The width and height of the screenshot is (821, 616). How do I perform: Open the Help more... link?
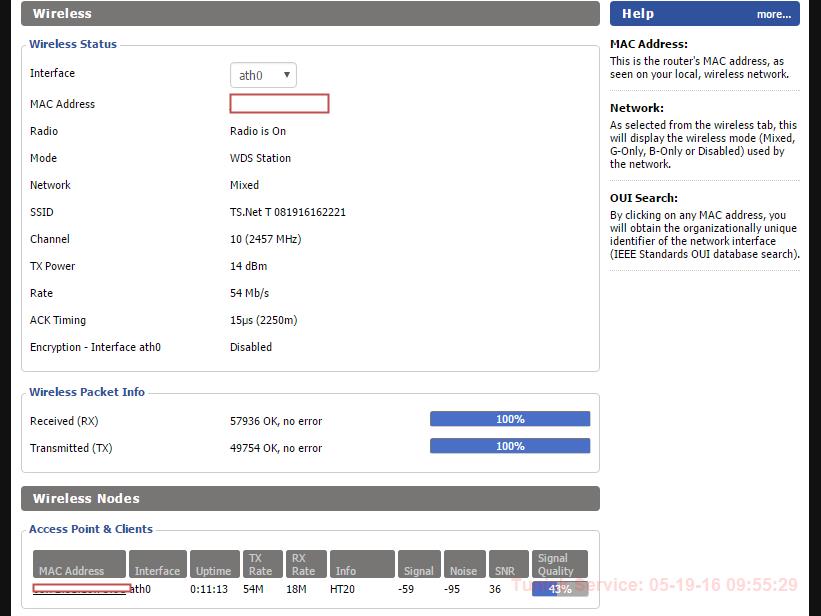click(773, 15)
